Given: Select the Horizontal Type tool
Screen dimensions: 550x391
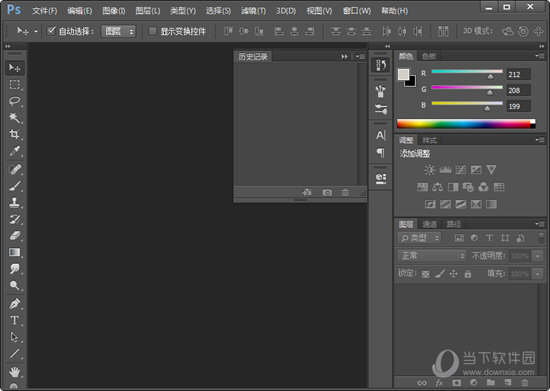Looking at the screenshot, I should coord(14,320).
